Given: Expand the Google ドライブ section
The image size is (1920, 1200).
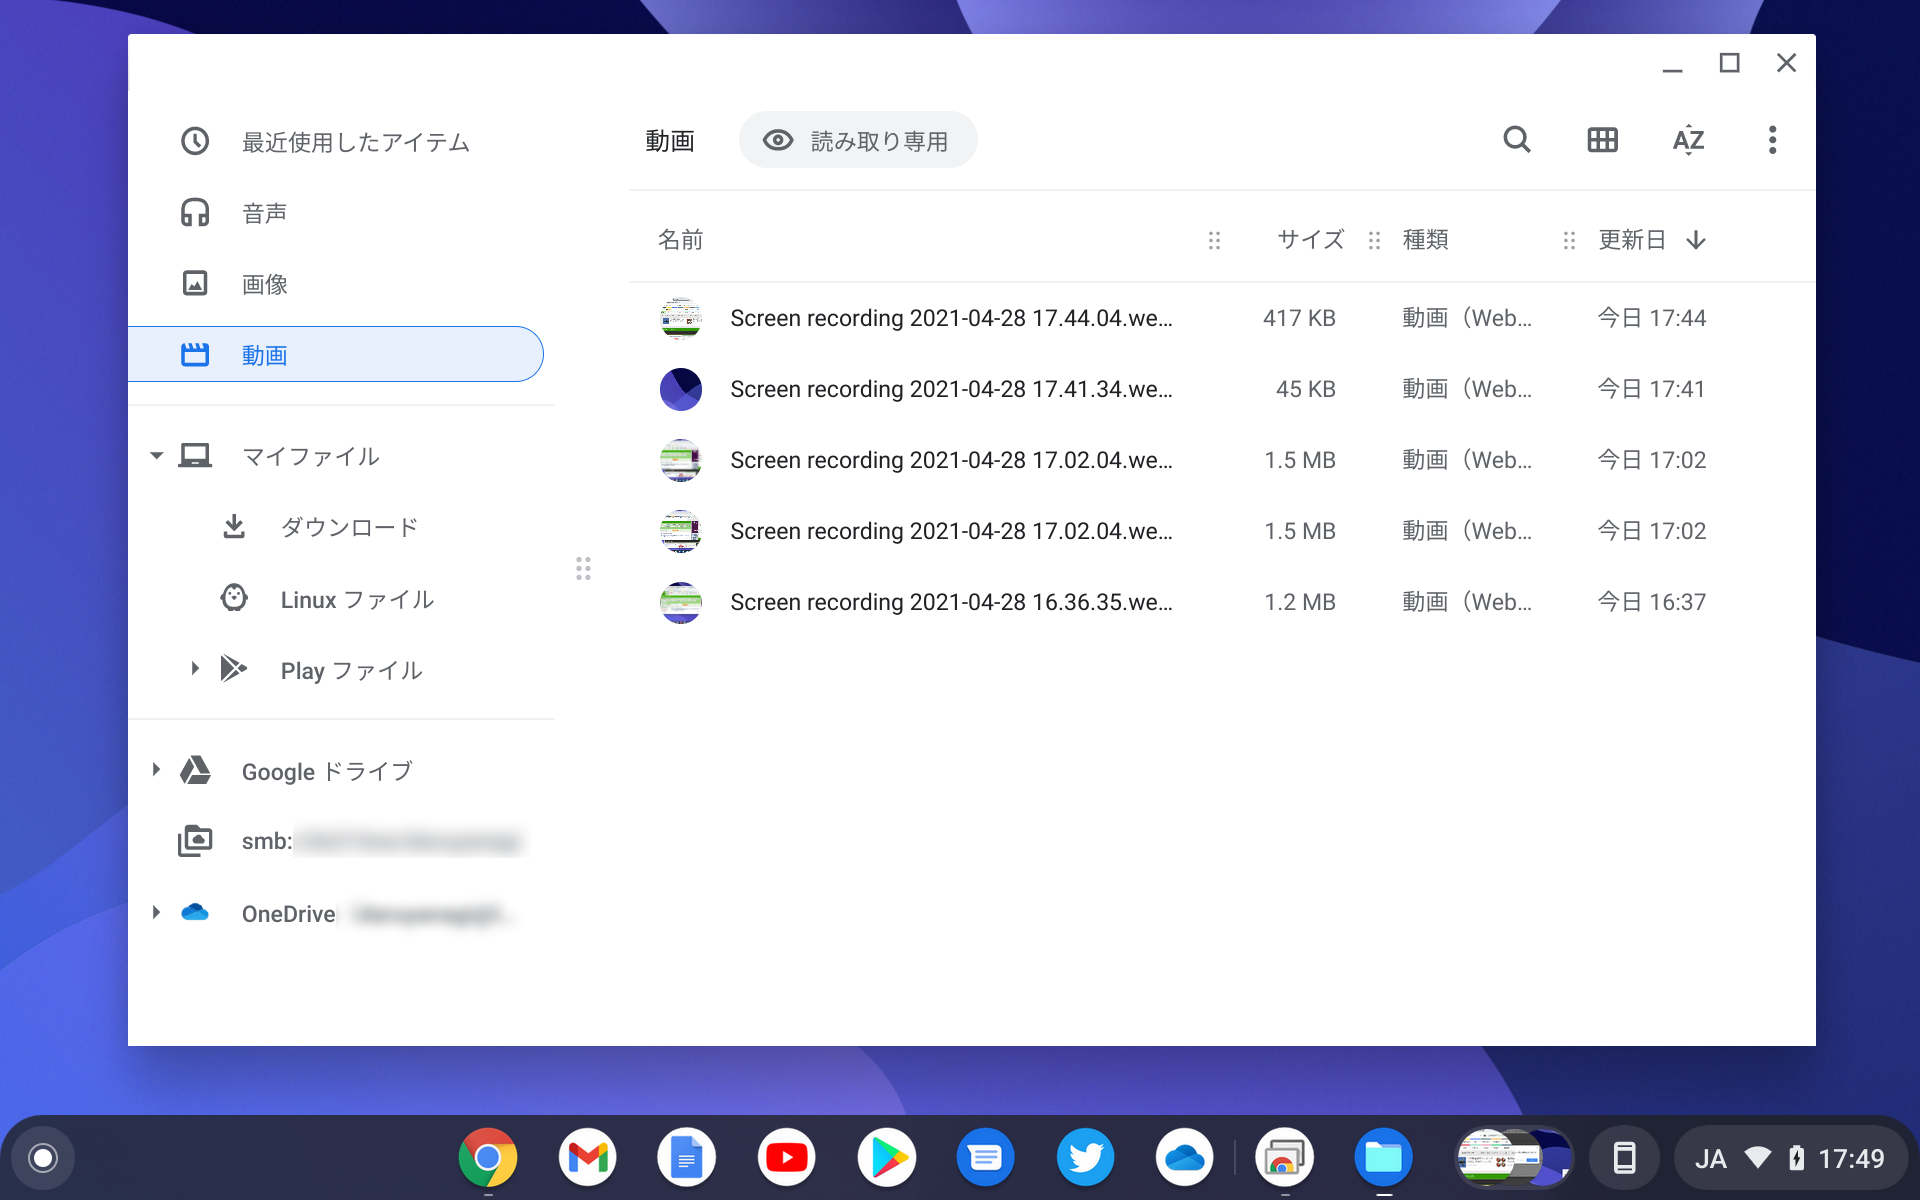Looking at the screenshot, I should 156,770.
